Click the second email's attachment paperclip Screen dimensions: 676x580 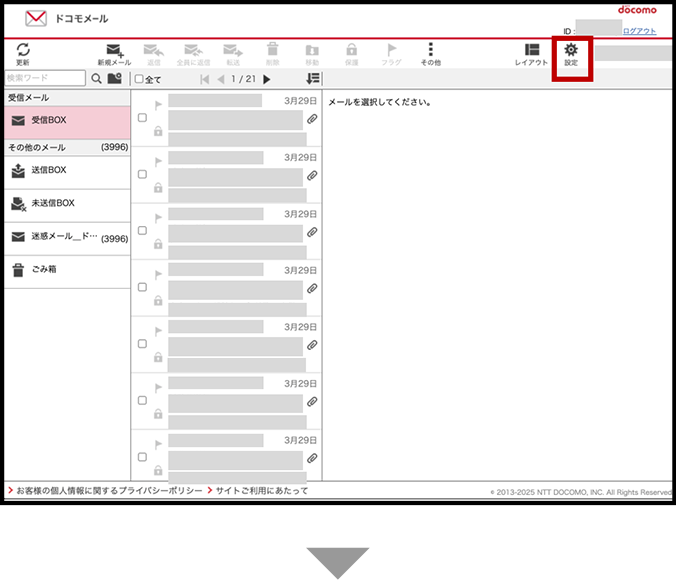click(312, 176)
